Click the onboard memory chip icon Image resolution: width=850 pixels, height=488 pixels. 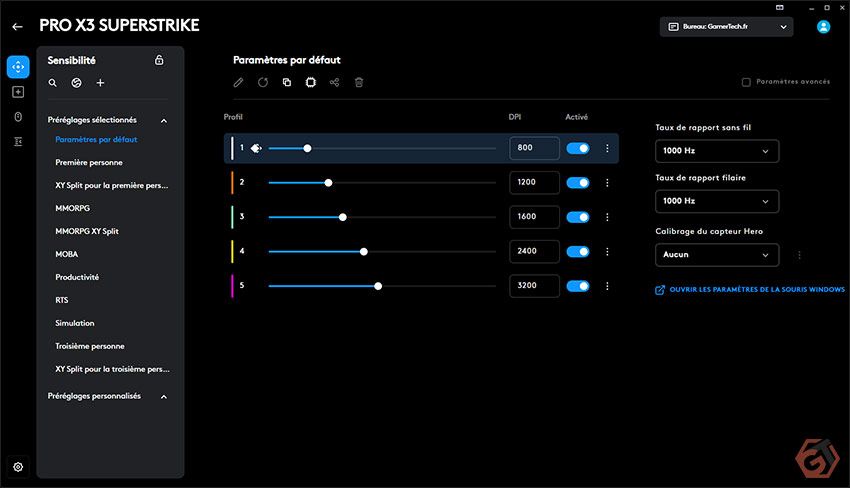[x=311, y=82]
